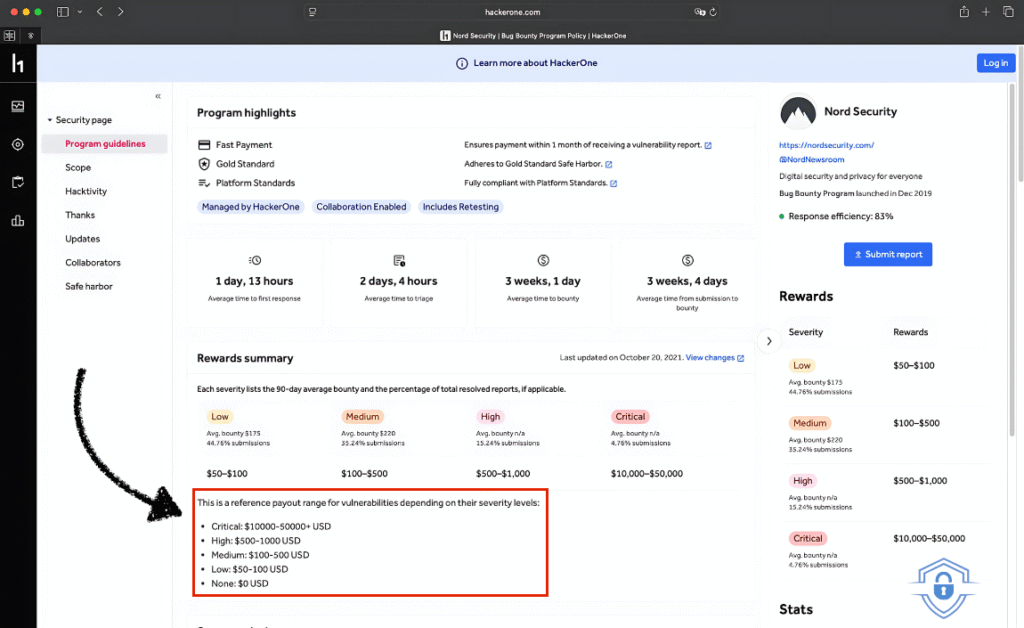Click the Low severity badge in Rewards summary

(x=220, y=417)
